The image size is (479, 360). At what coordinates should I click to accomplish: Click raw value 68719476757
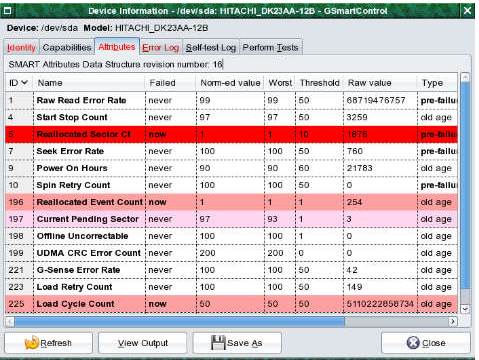(x=376, y=100)
